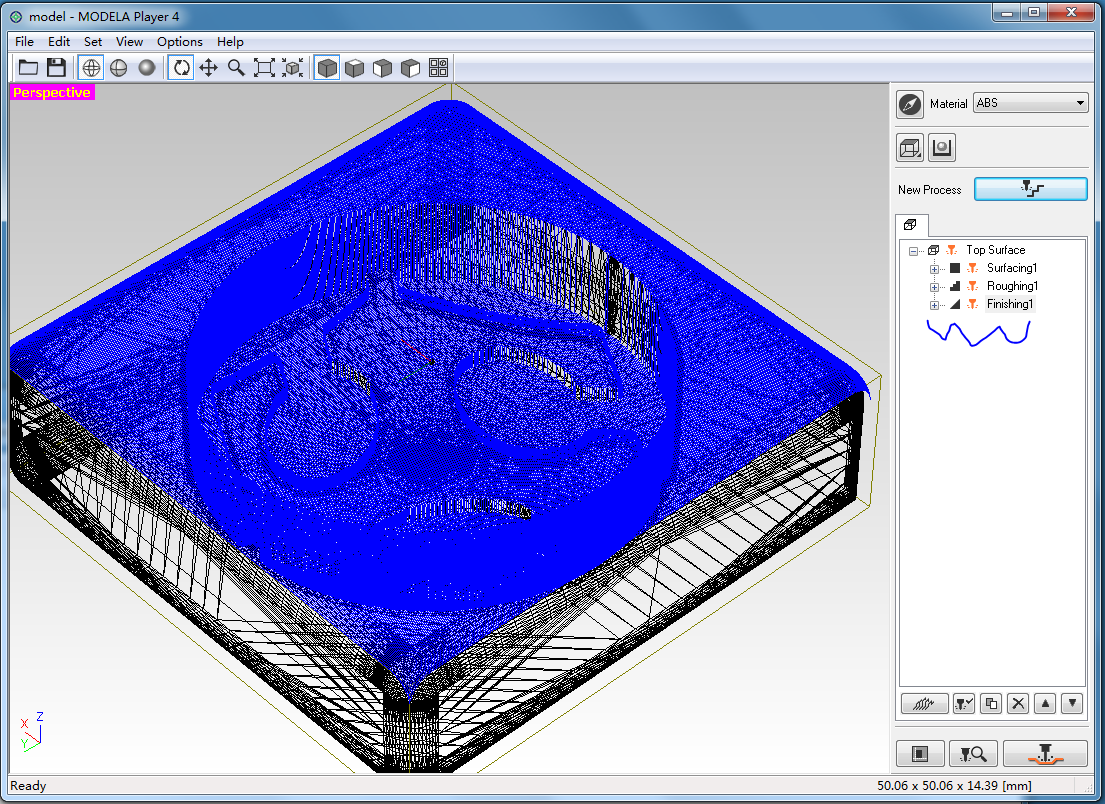Open the File menu
This screenshot has height=804, width=1105.
click(24, 42)
